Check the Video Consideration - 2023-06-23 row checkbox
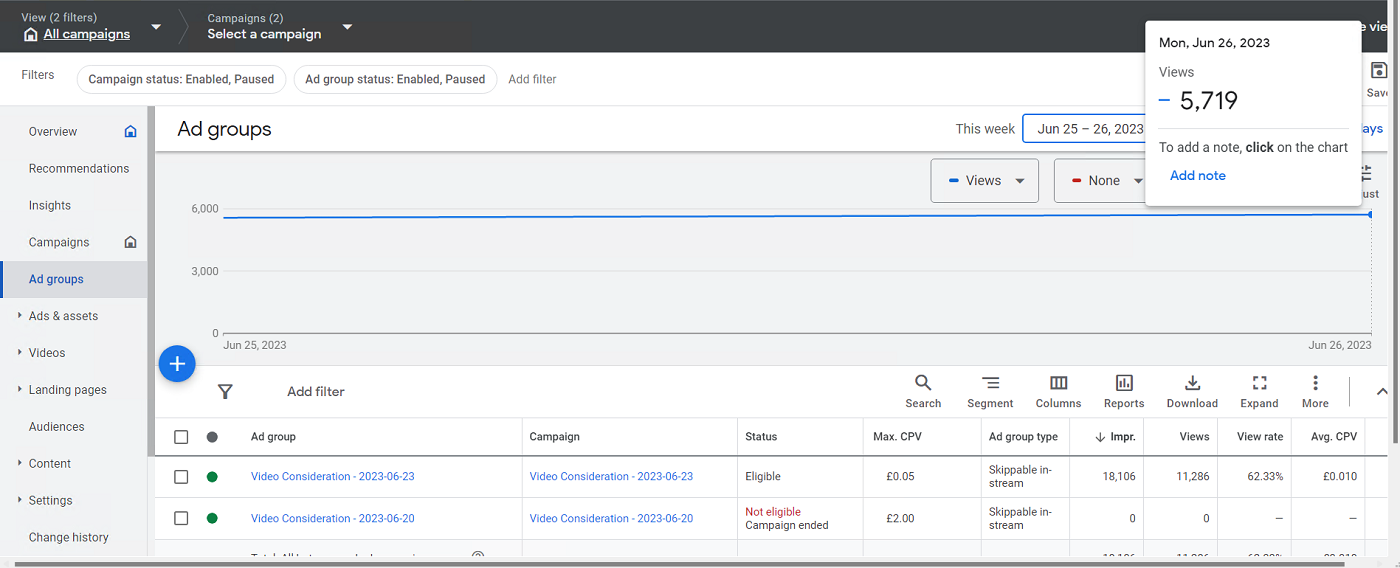 [x=181, y=477]
